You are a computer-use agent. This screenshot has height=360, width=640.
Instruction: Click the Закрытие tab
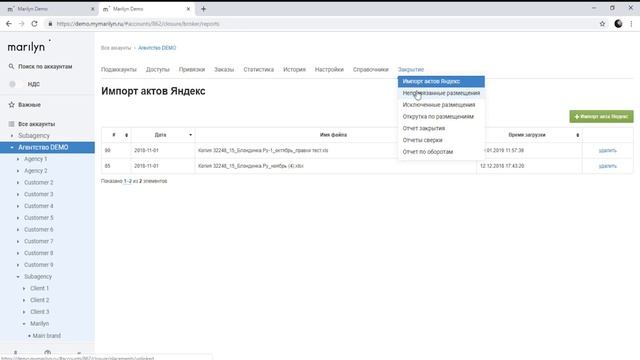[x=411, y=69]
